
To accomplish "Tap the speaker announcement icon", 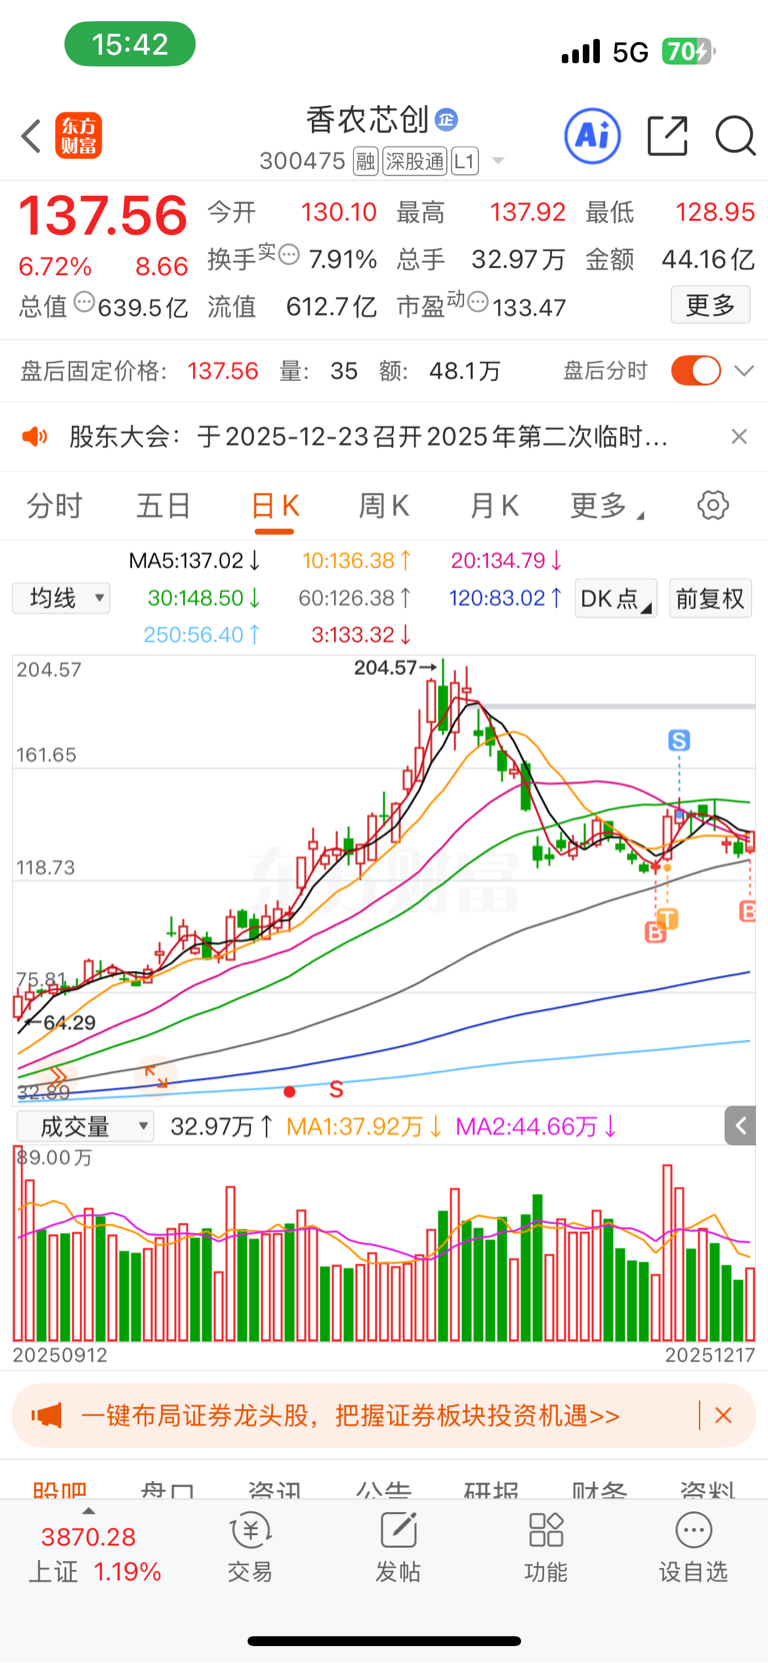I will click(35, 437).
